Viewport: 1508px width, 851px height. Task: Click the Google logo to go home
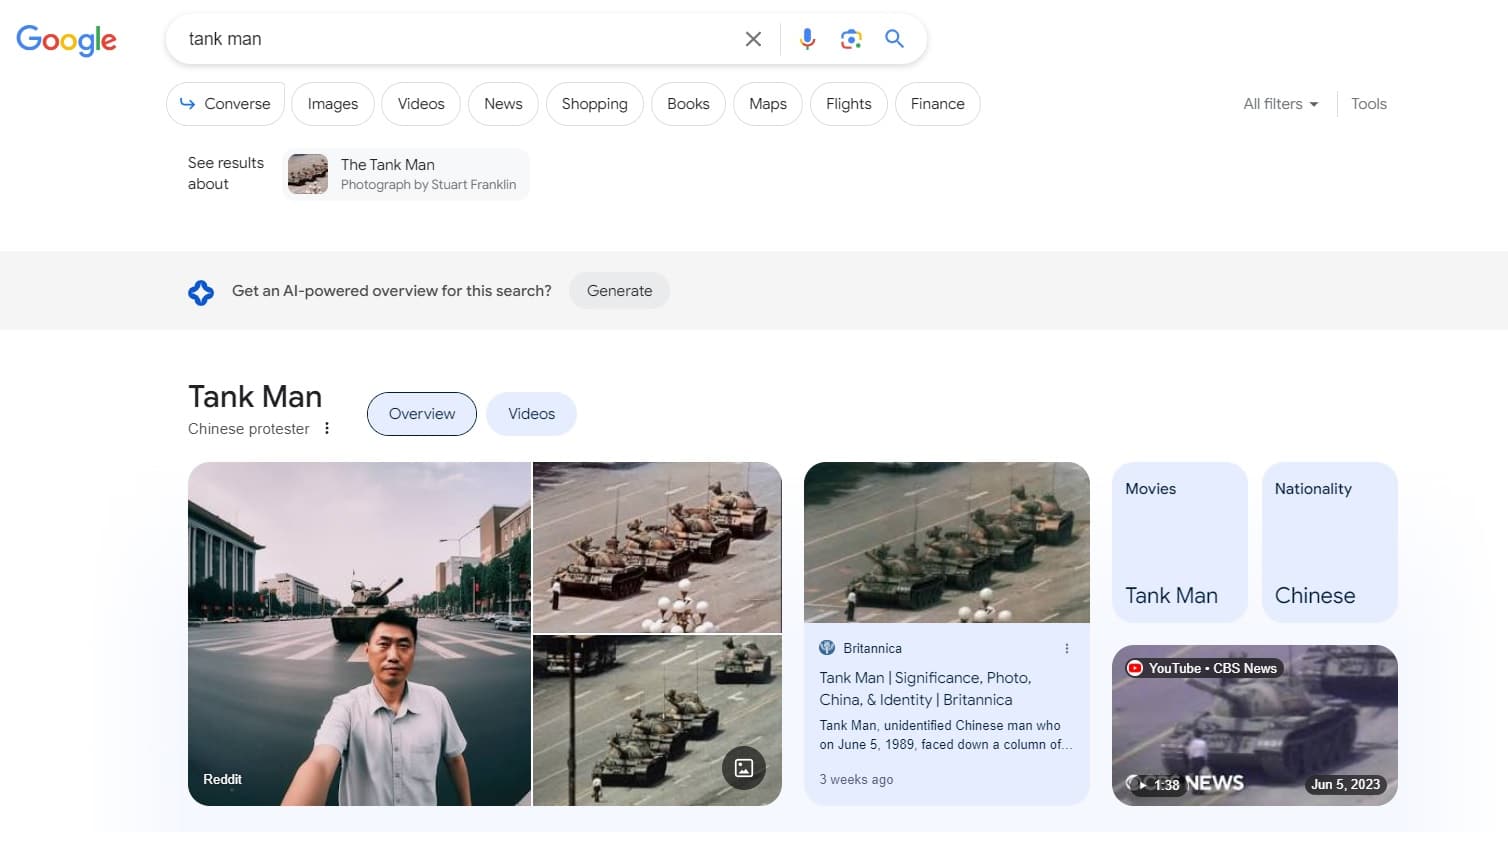coord(66,40)
